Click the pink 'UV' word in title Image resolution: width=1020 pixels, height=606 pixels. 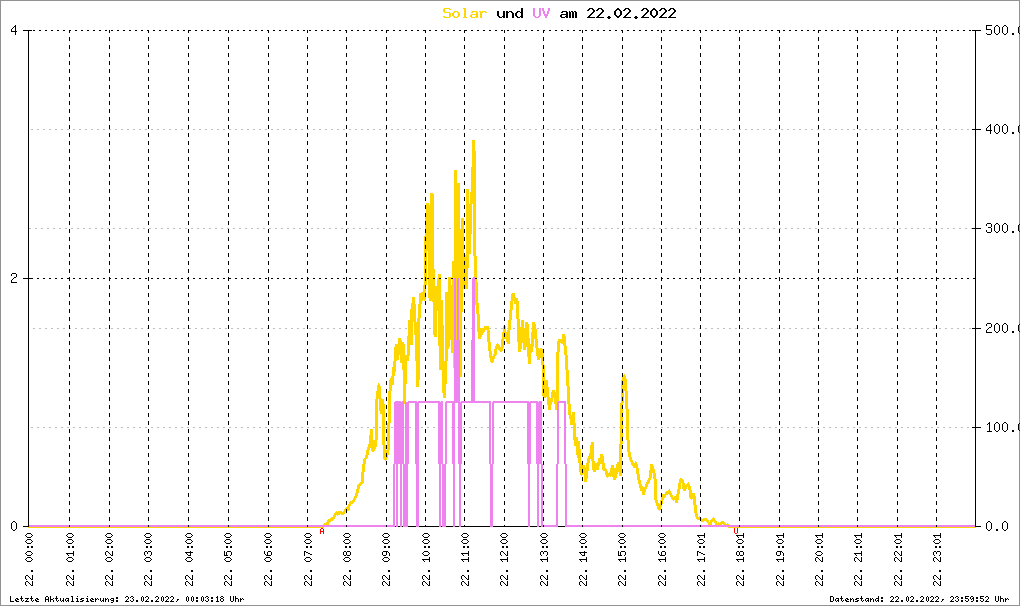click(541, 13)
